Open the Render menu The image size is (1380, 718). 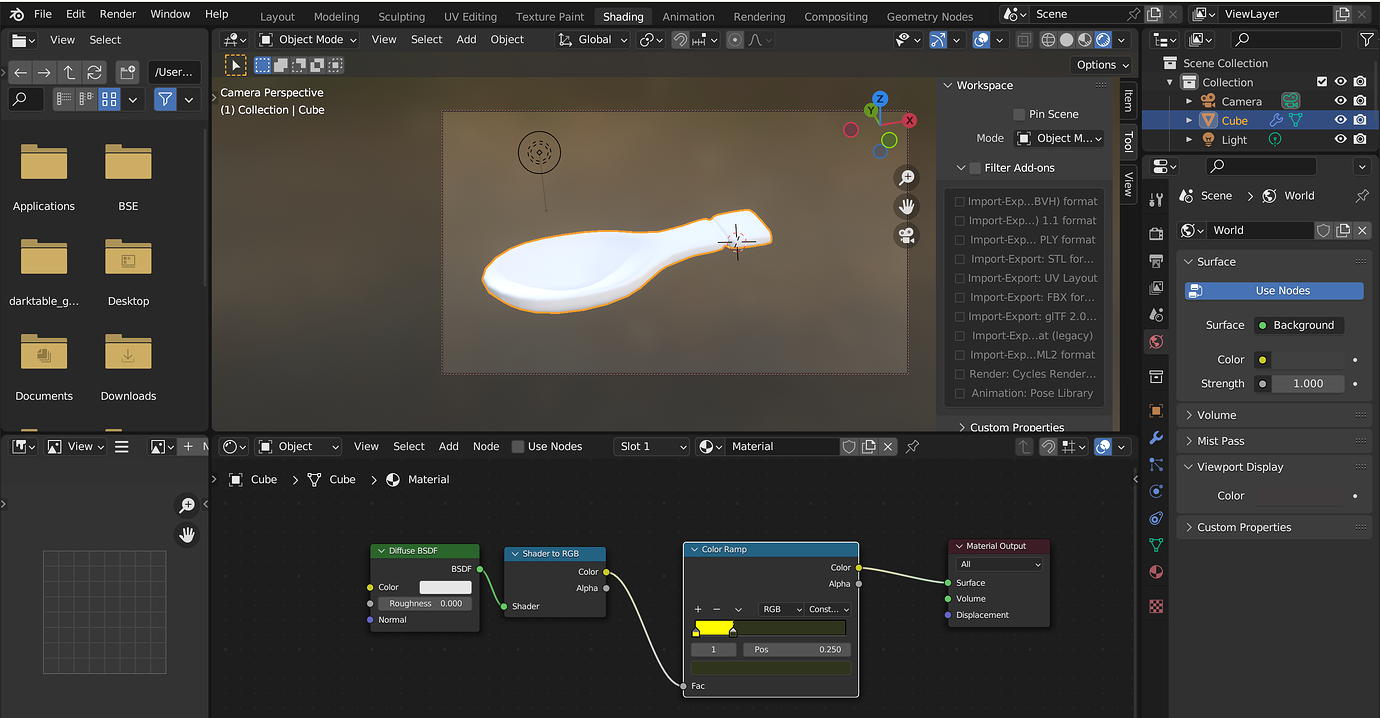pos(118,14)
